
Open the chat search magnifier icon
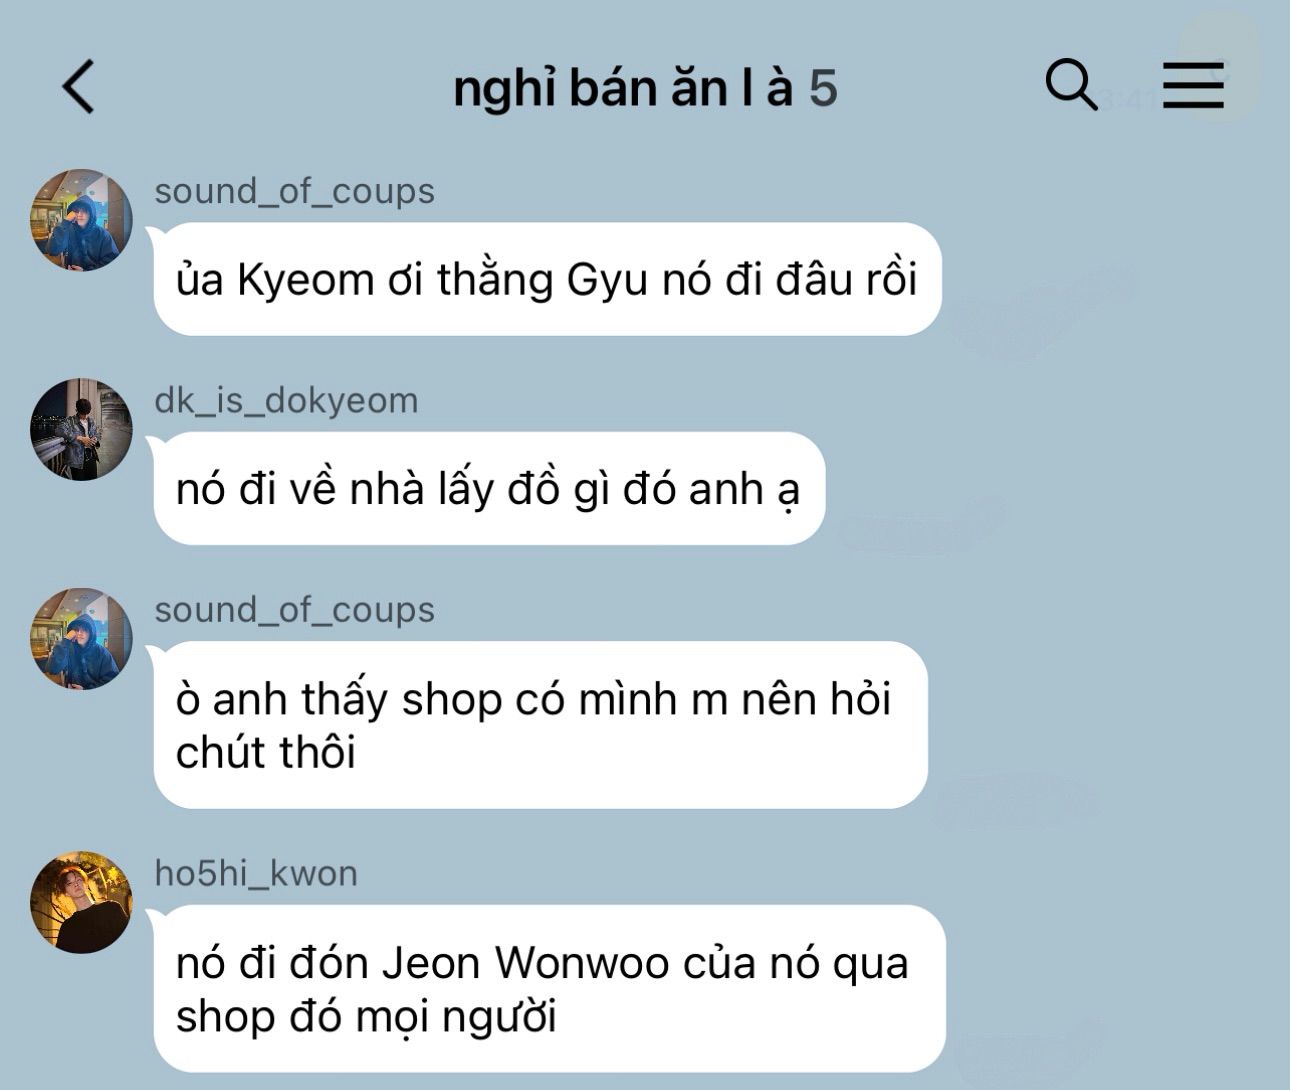[1071, 85]
